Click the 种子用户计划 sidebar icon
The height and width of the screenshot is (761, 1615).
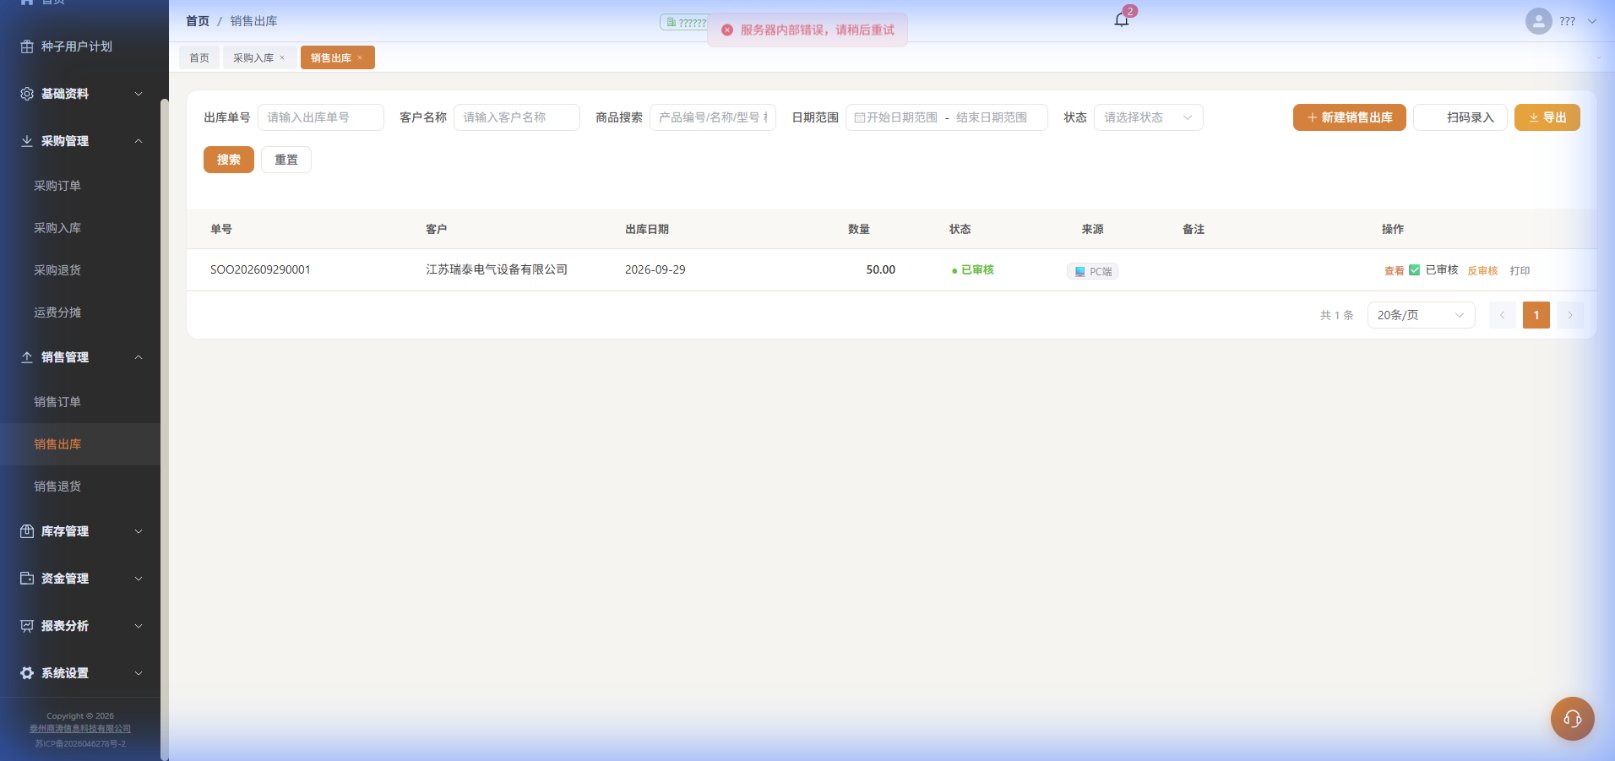point(27,47)
